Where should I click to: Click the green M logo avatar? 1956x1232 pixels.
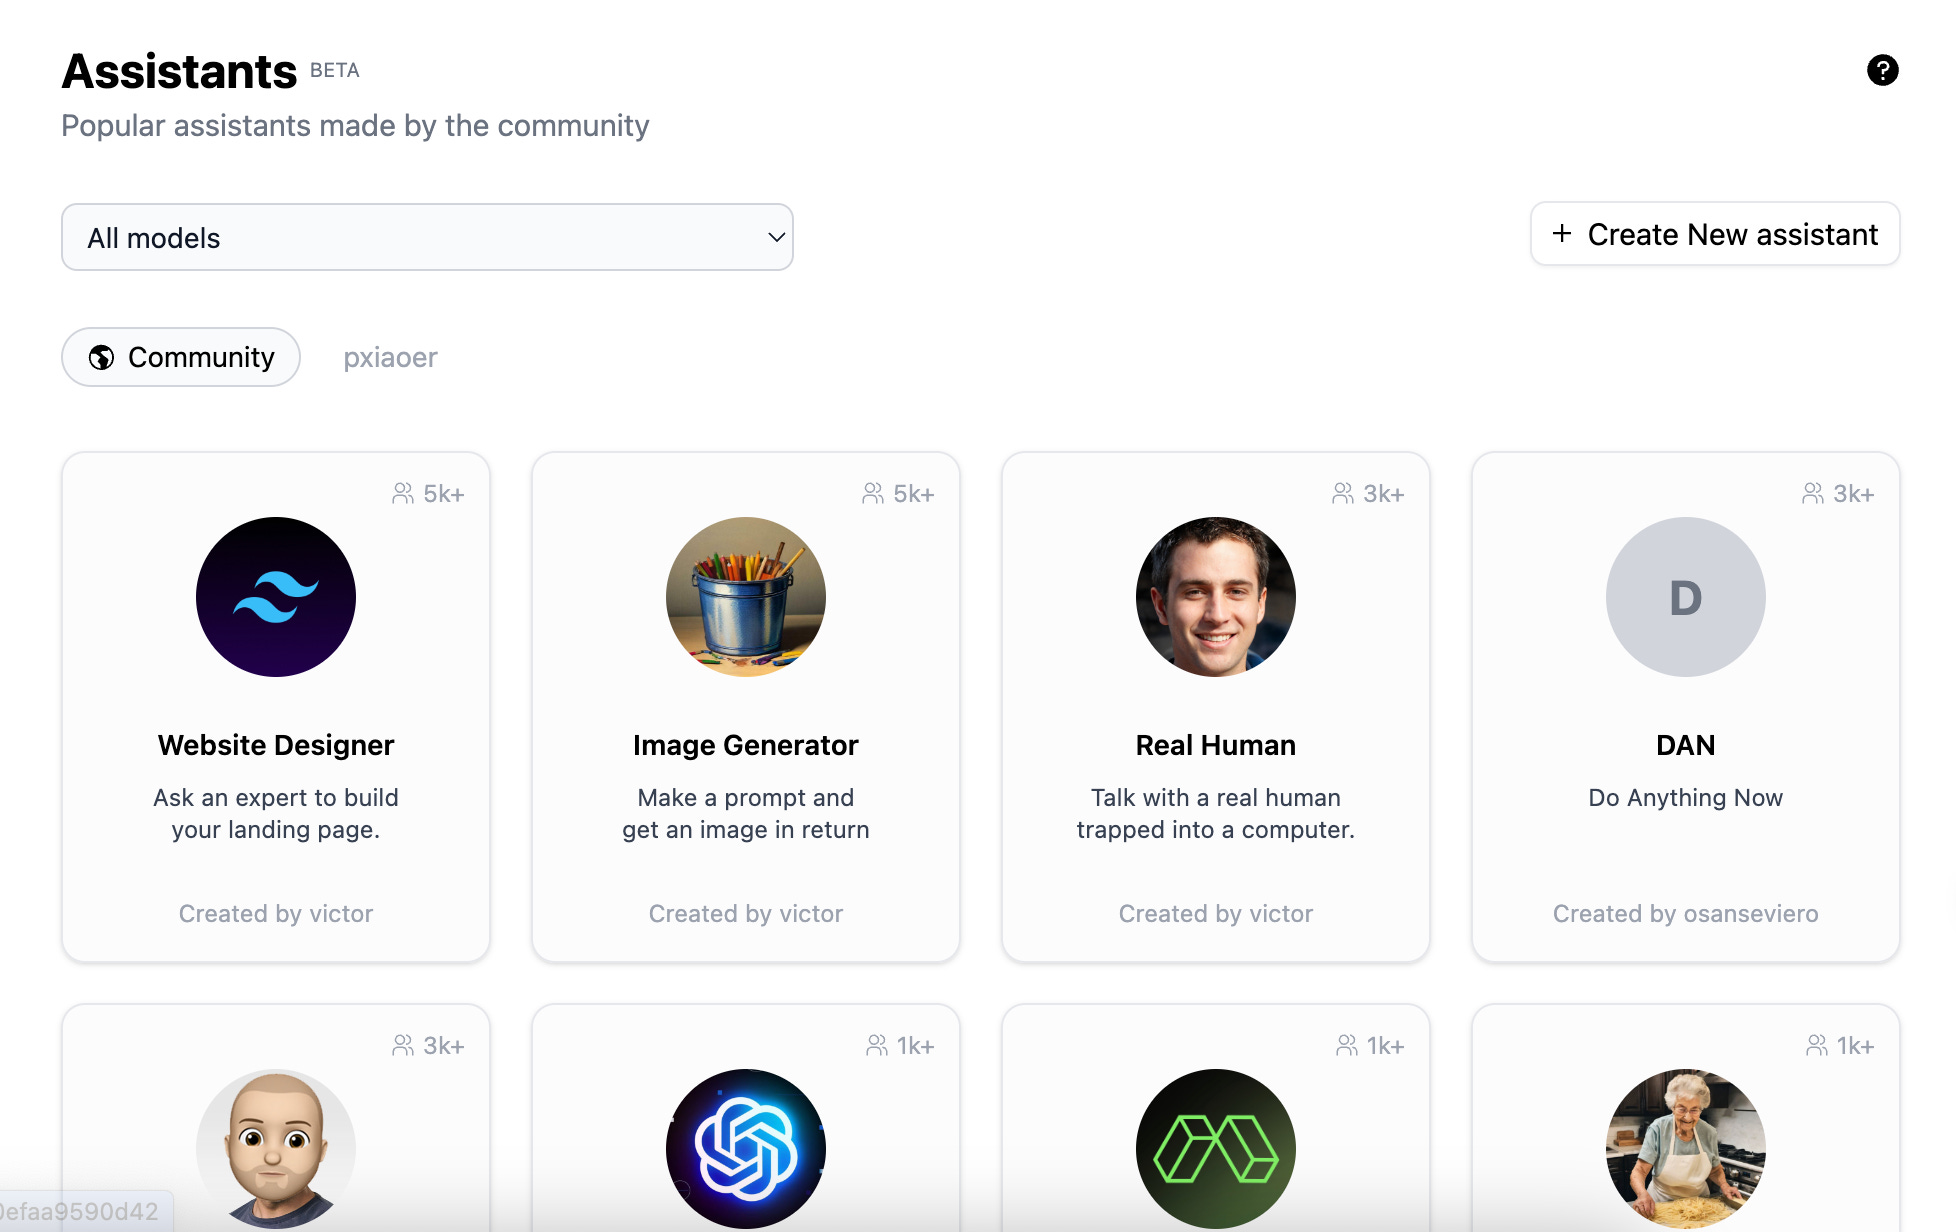pyautogui.click(x=1216, y=1148)
